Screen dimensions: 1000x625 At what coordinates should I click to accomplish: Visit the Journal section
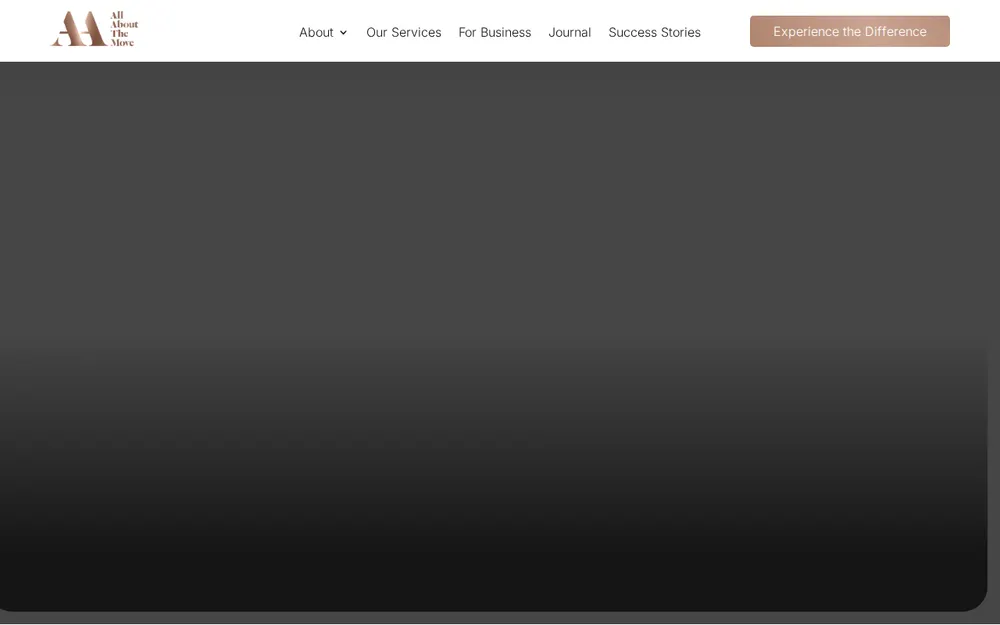[x=570, y=32]
